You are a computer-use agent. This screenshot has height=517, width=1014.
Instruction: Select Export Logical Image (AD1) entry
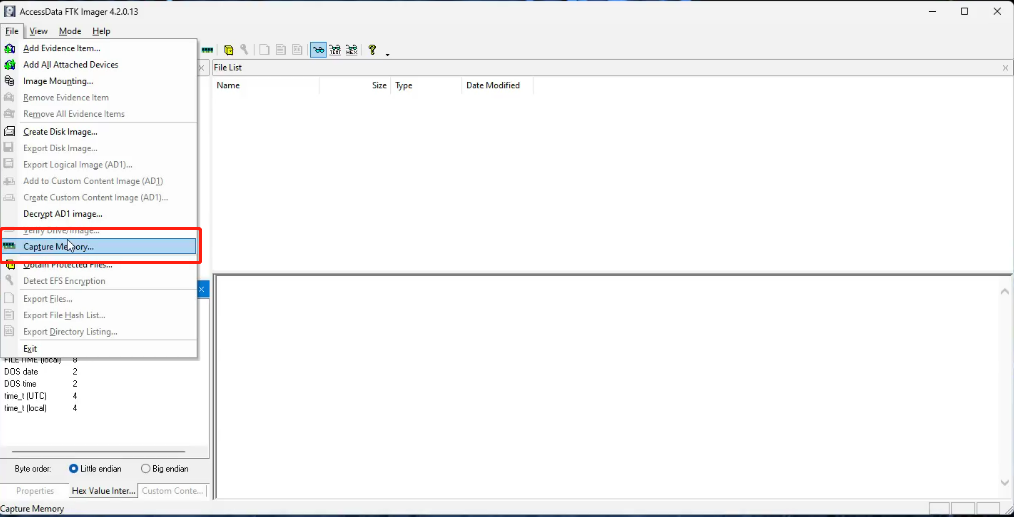click(x=99, y=164)
